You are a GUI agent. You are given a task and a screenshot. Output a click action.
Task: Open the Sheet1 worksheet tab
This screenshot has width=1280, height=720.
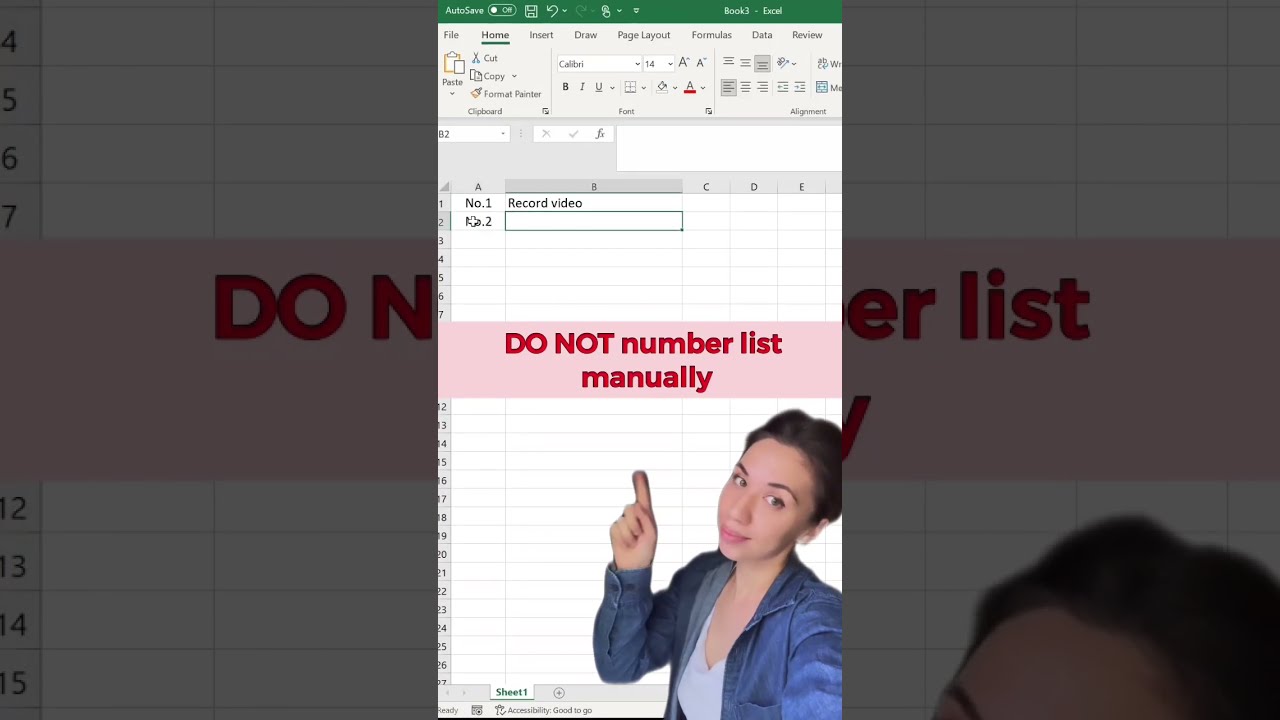pos(511,692)
